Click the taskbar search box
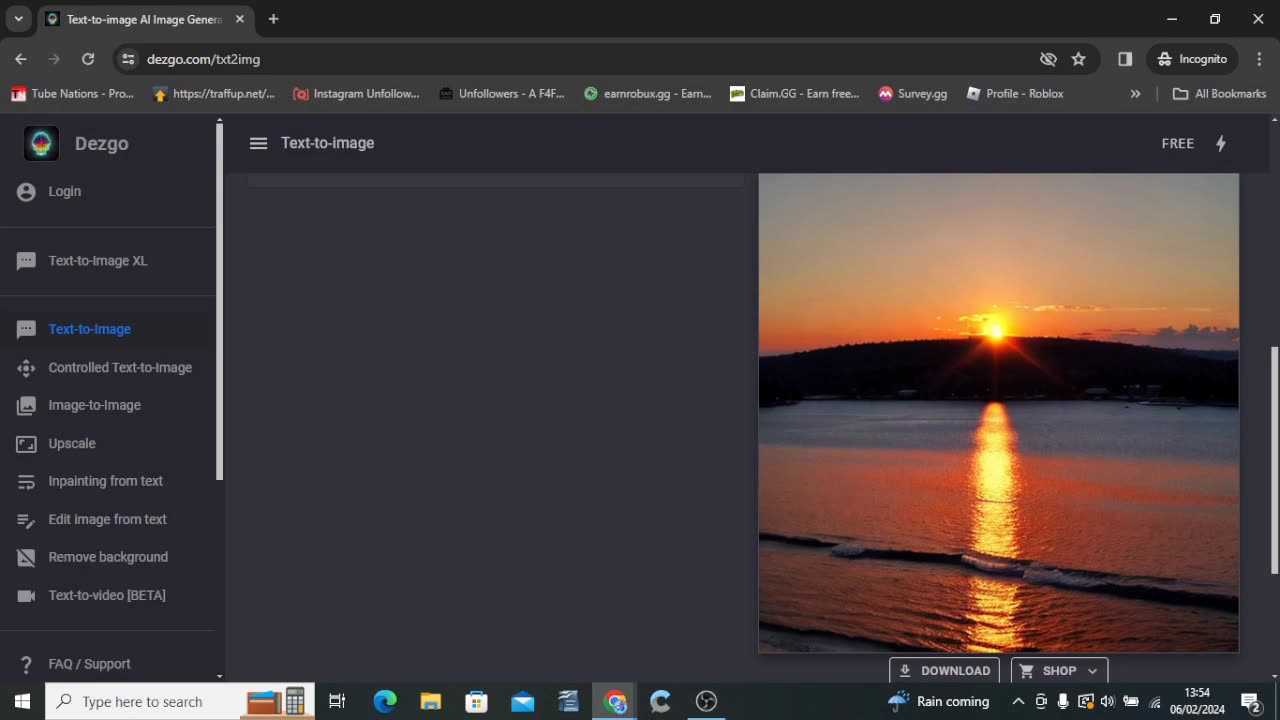Viewport: 1280px width, 720px height. point(180,701)
